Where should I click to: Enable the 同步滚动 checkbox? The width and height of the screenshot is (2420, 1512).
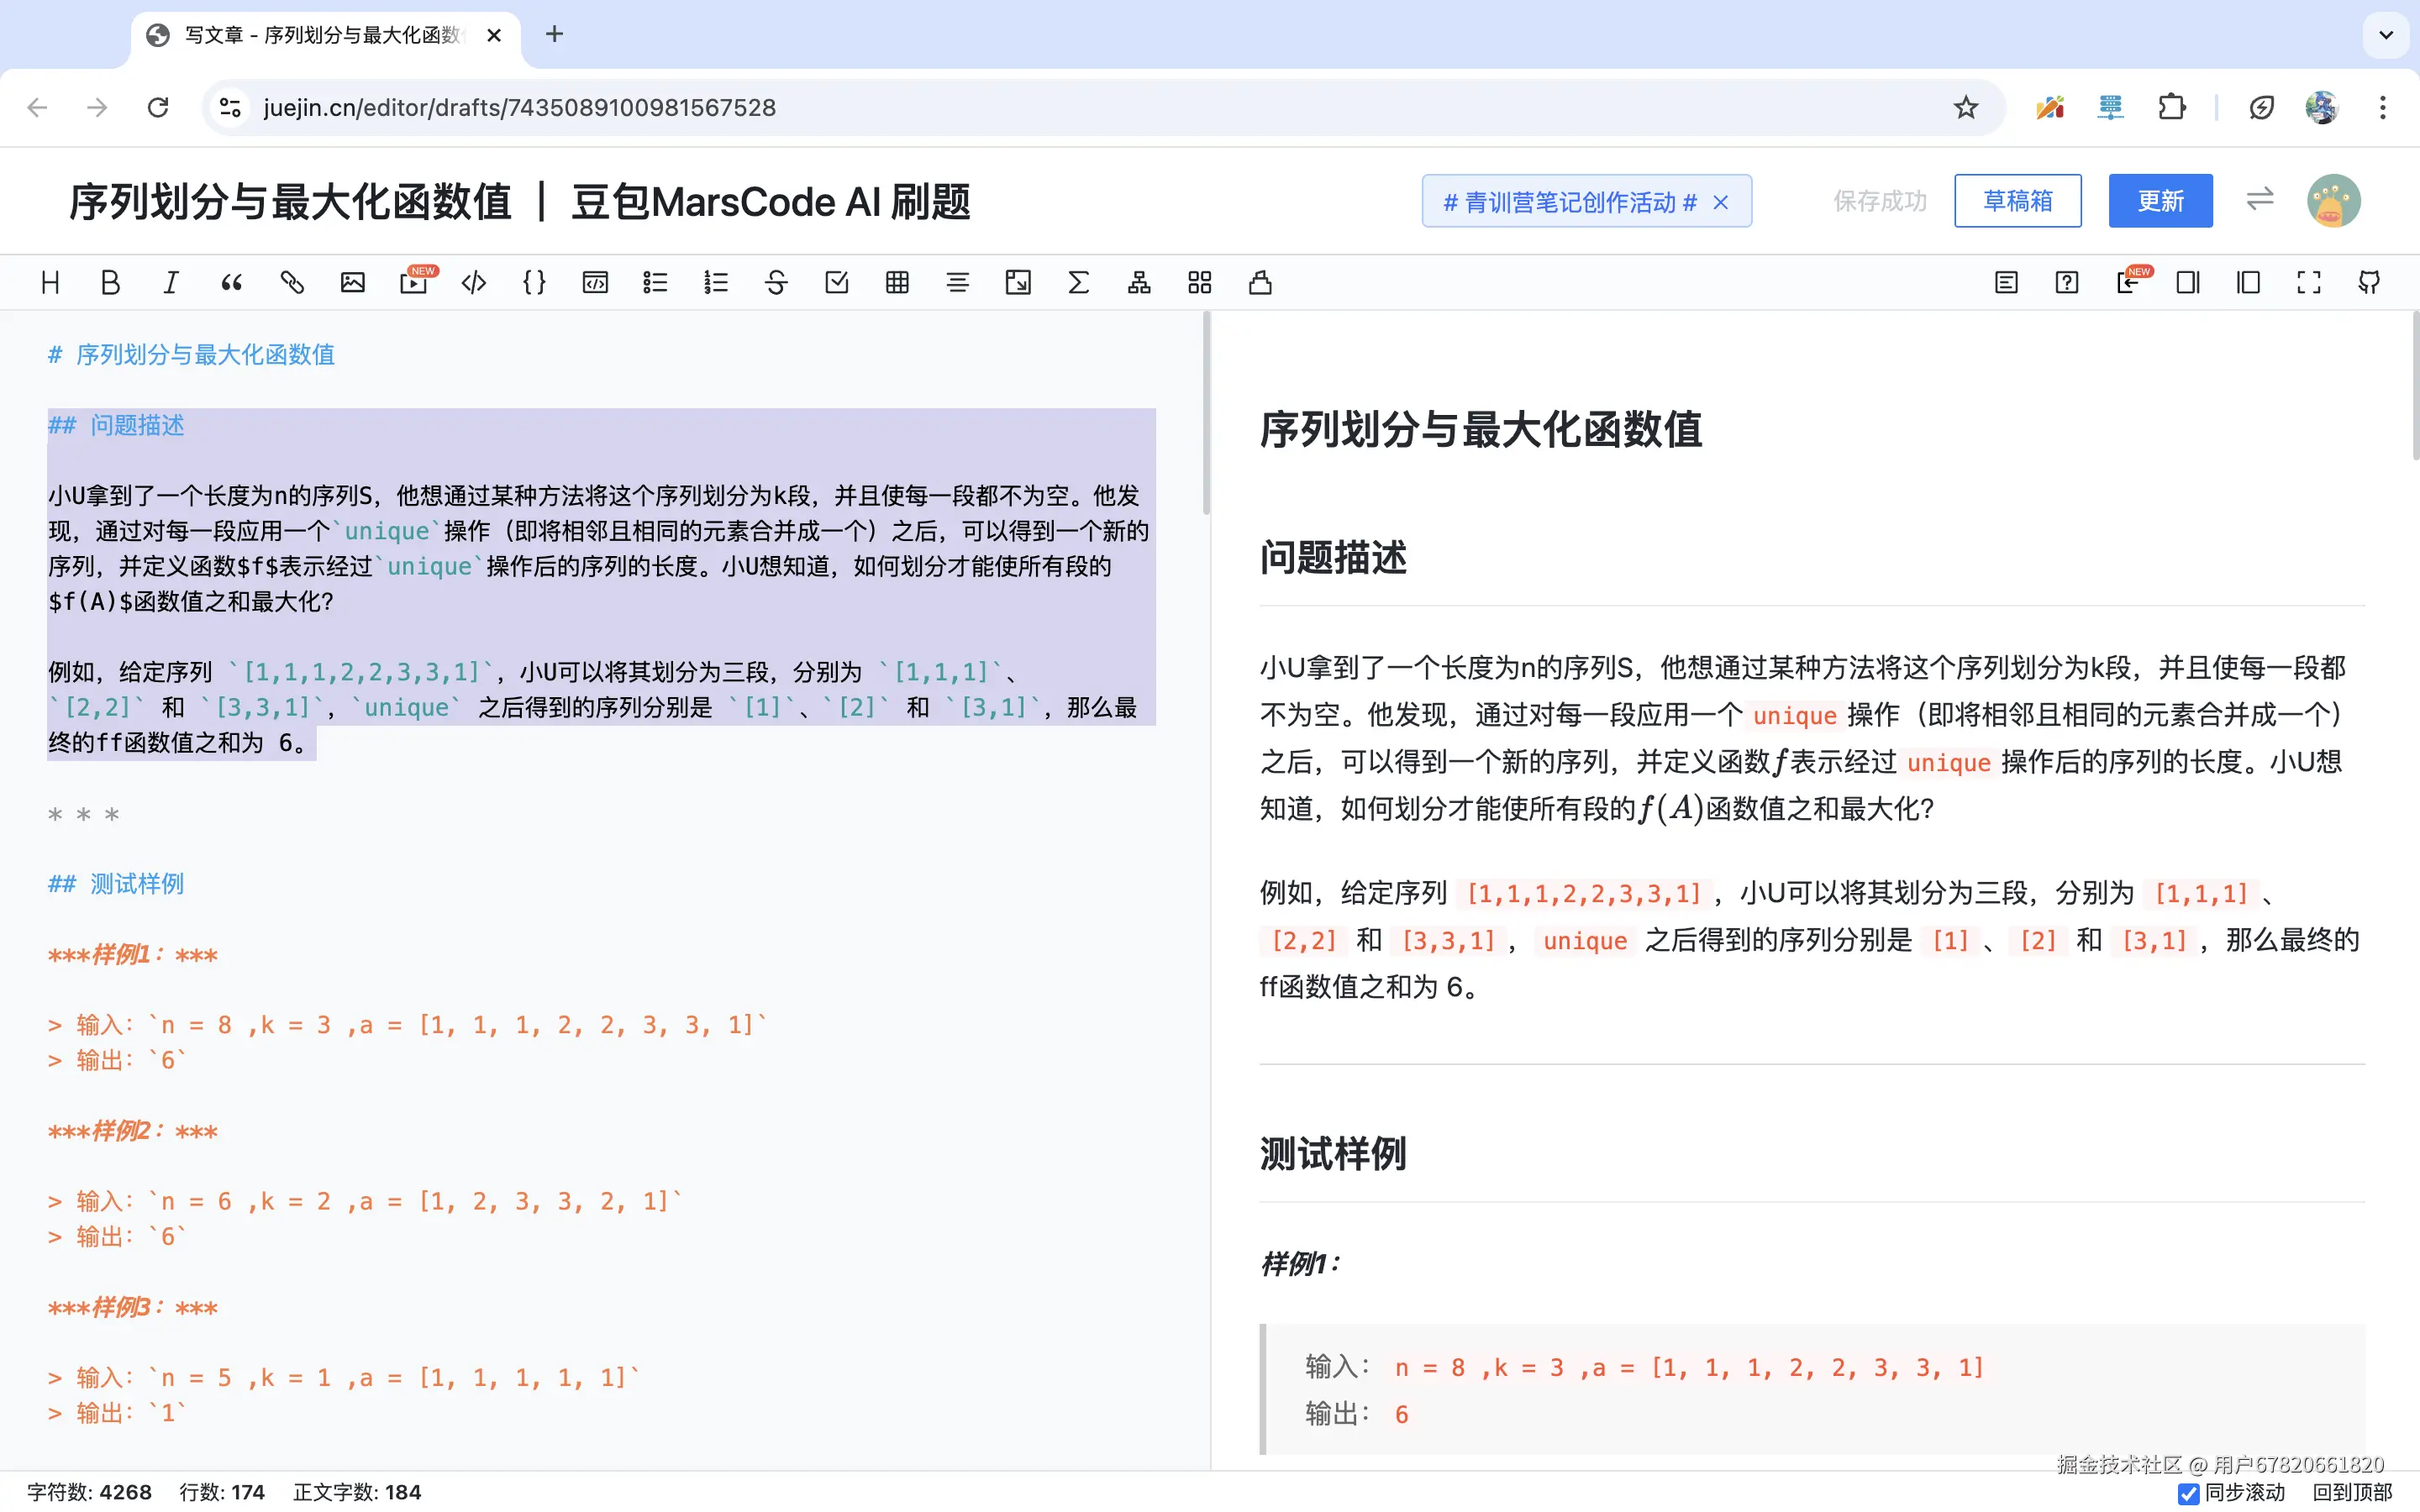pos(2190,1494)
